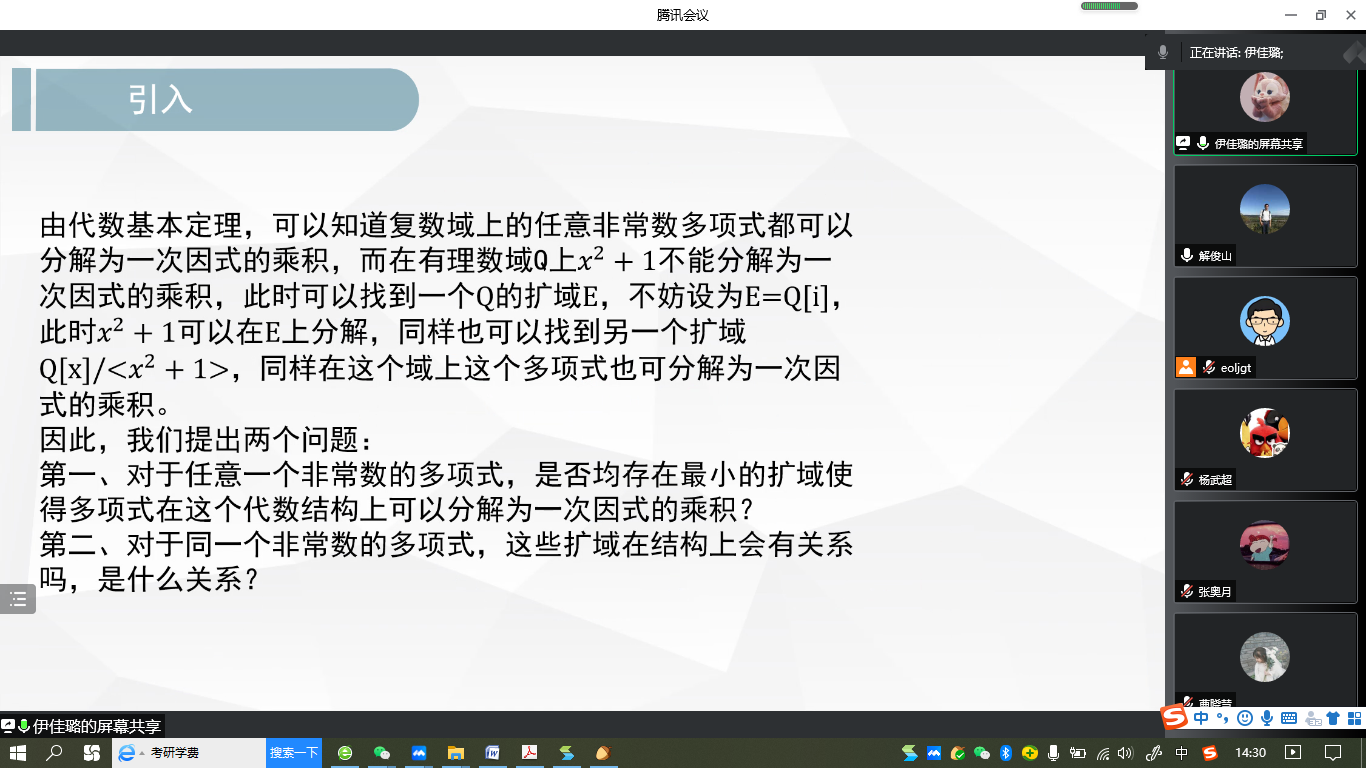The width and height of the screenshot is (1366, 768).
Task: Open Sogou emoji smiley face panel
Action: pyautogui.click(x=1245, y=718)
